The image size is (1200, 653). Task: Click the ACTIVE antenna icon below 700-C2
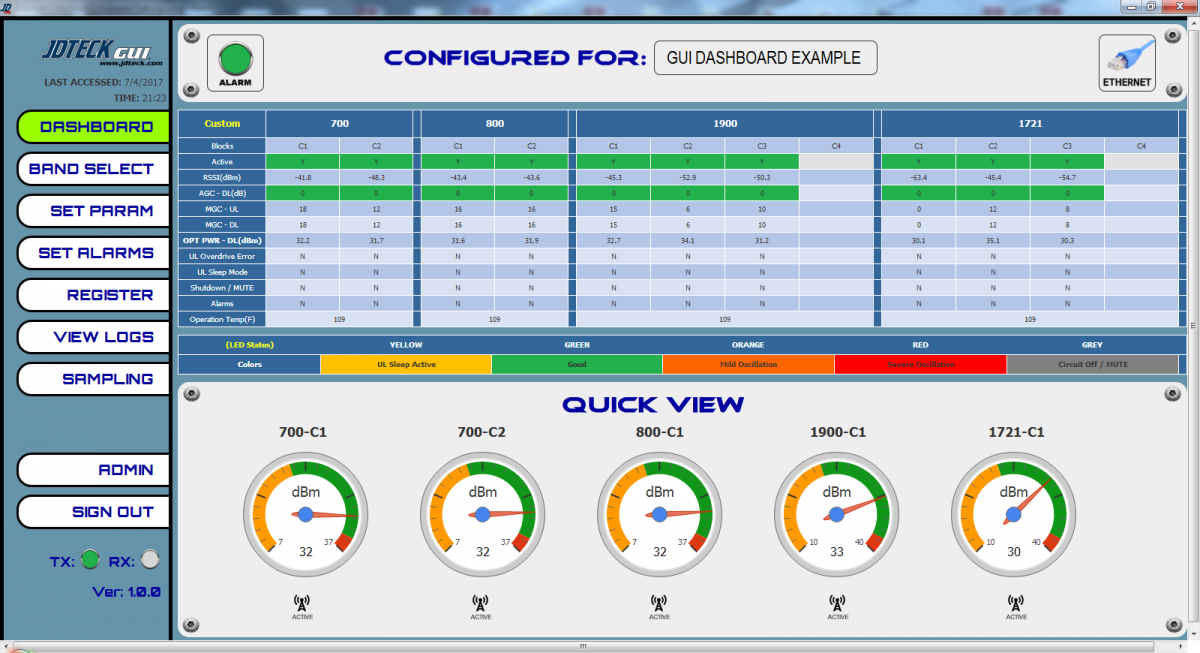tap(481, 603)
